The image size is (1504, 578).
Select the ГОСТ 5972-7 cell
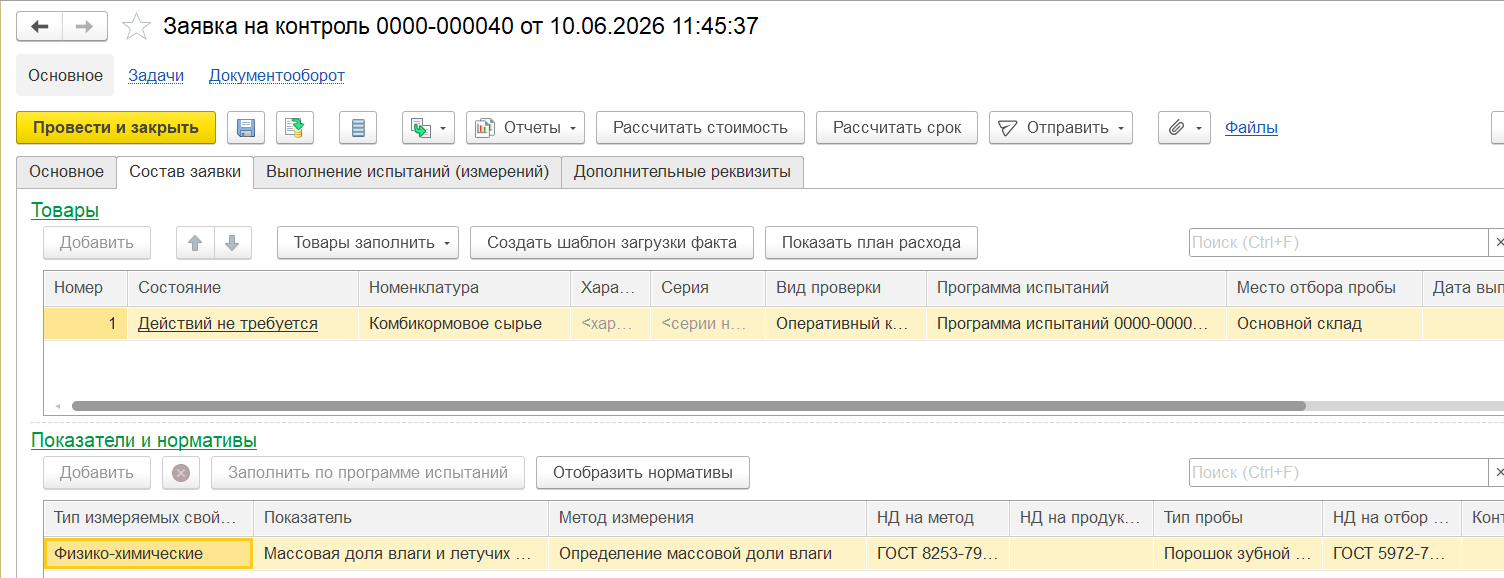pos(1392,554)
